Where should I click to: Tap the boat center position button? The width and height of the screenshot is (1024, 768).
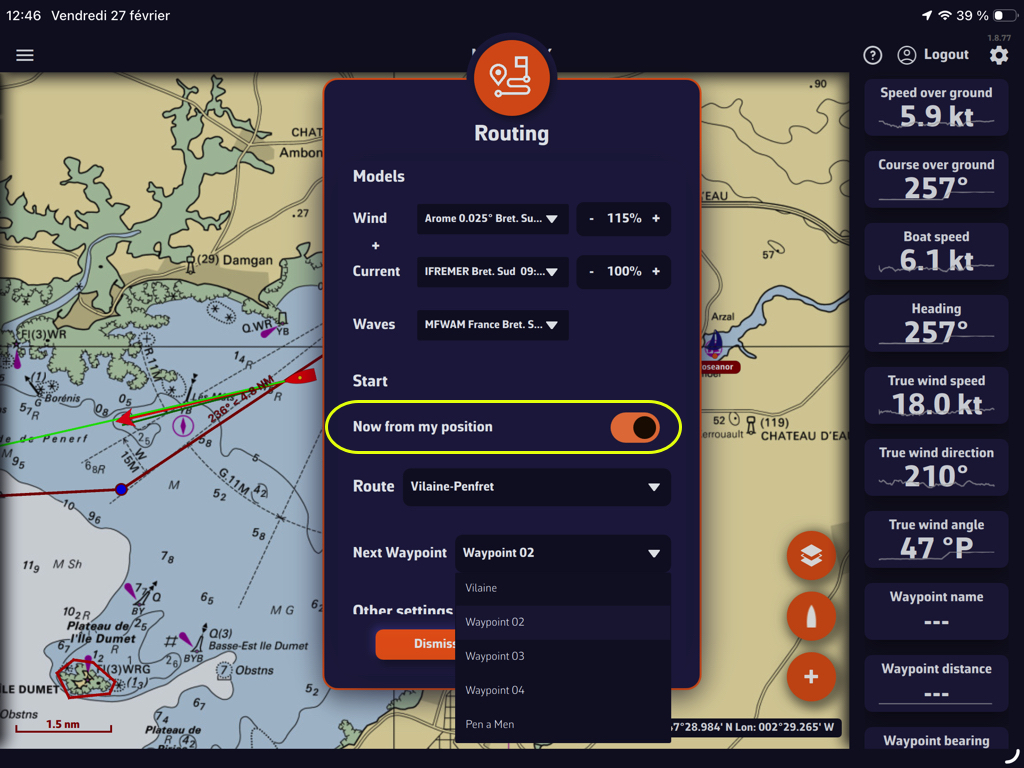[811, 617]
